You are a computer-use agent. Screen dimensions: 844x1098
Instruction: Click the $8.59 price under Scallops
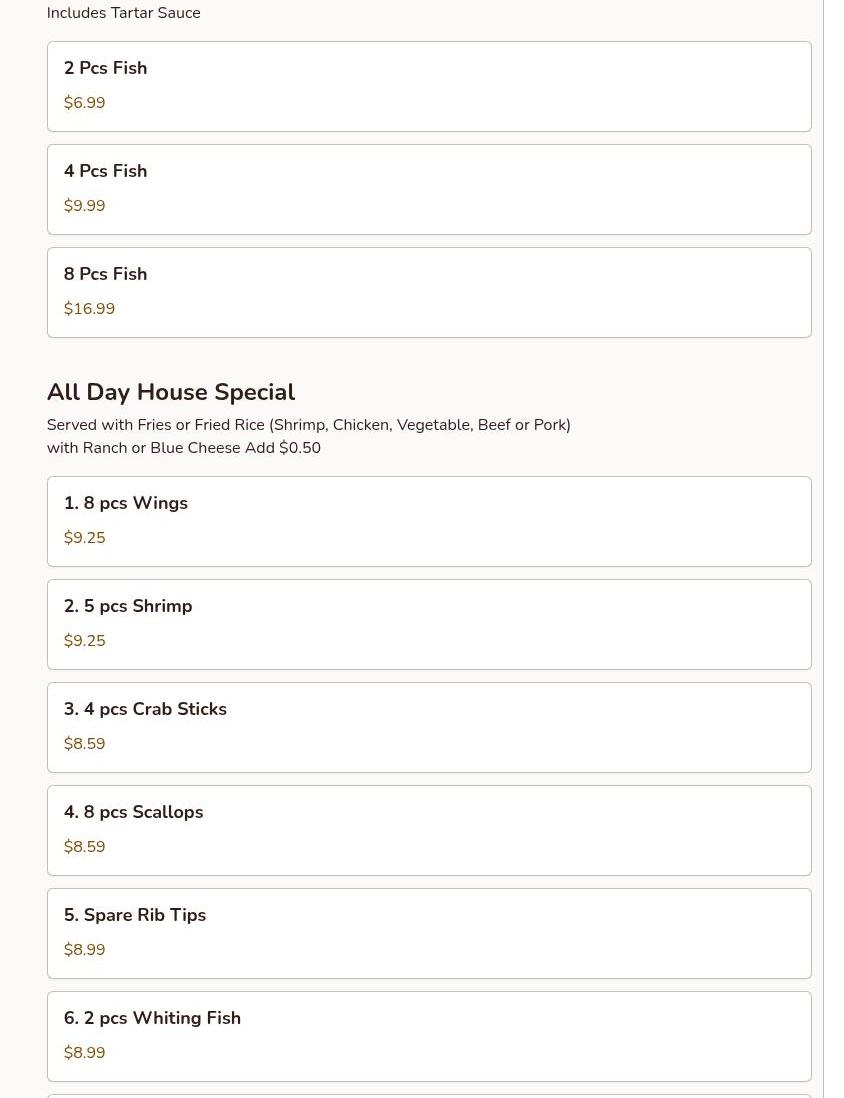click(x=84, y=846)
